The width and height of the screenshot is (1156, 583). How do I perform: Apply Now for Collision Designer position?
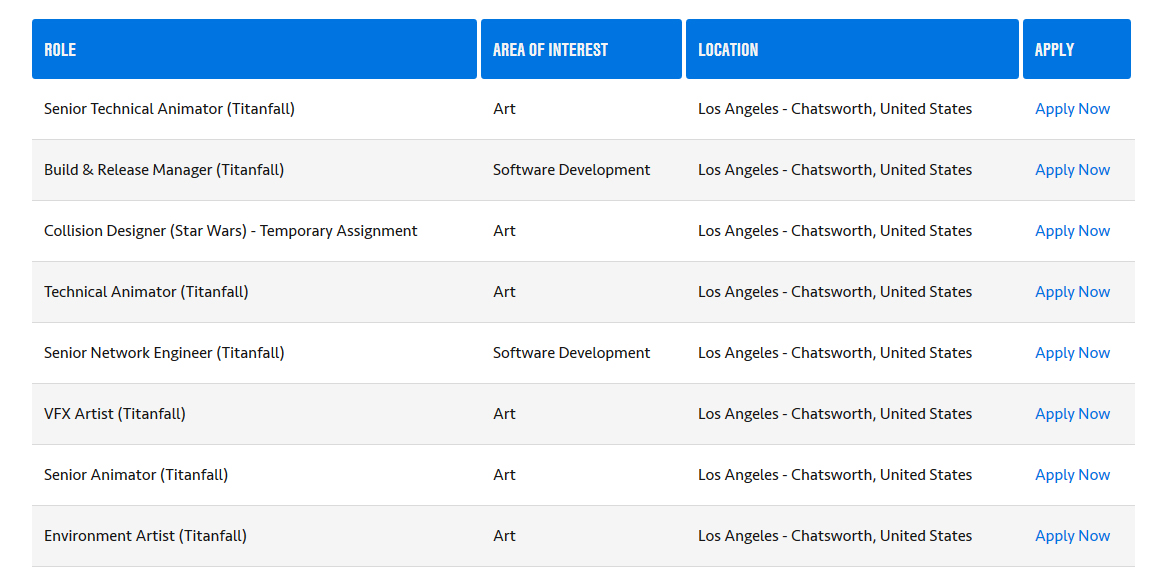[x=1072, y=231]
